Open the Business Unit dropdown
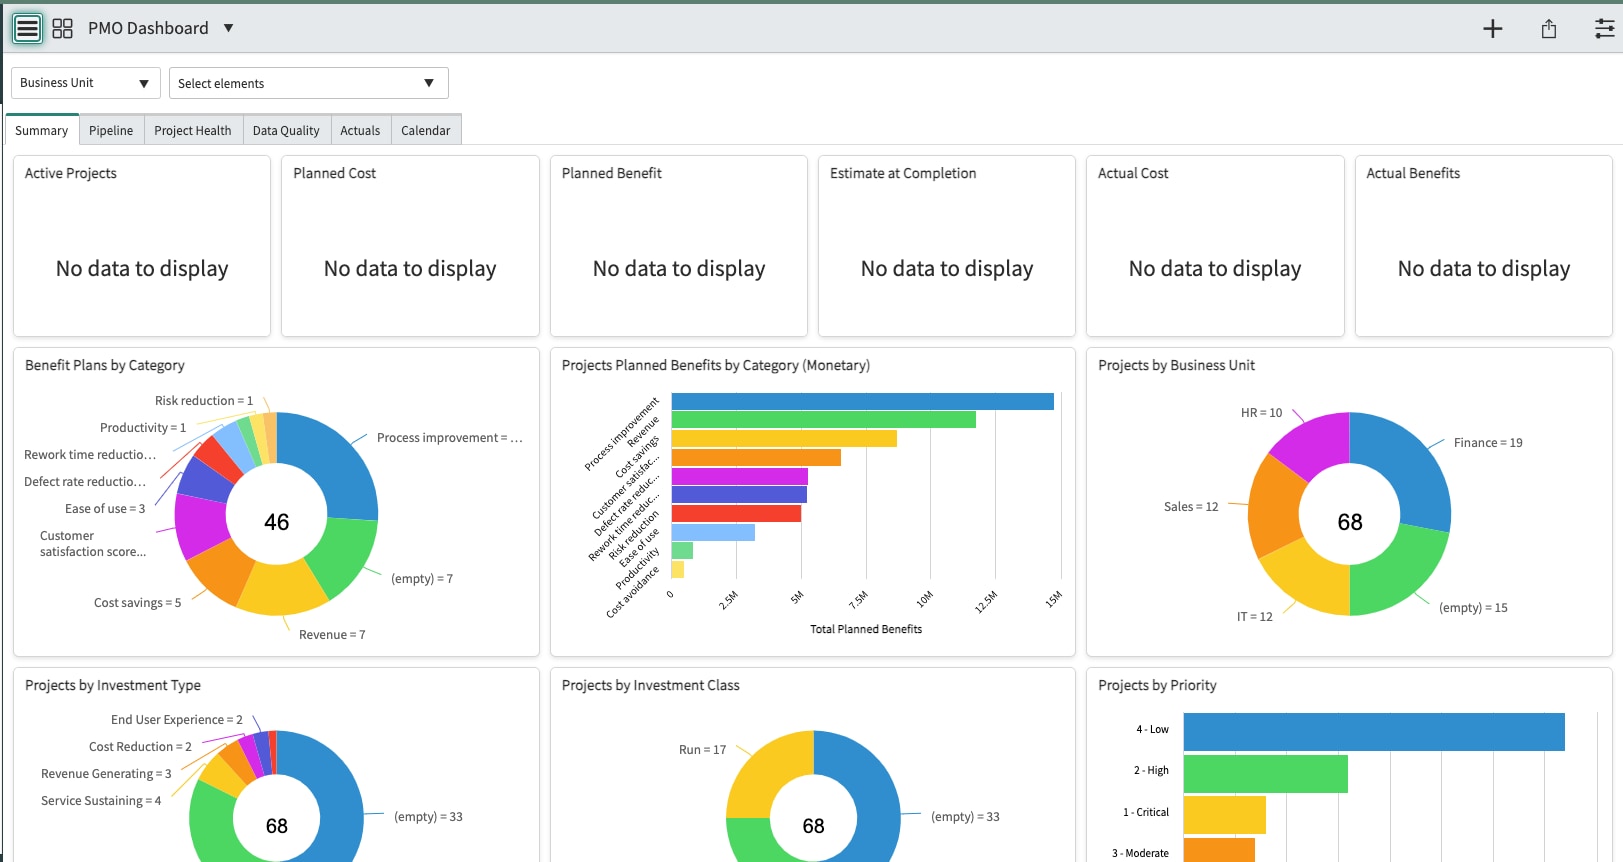This screenshot has height=862, width=1623. [x=85, y=83]
